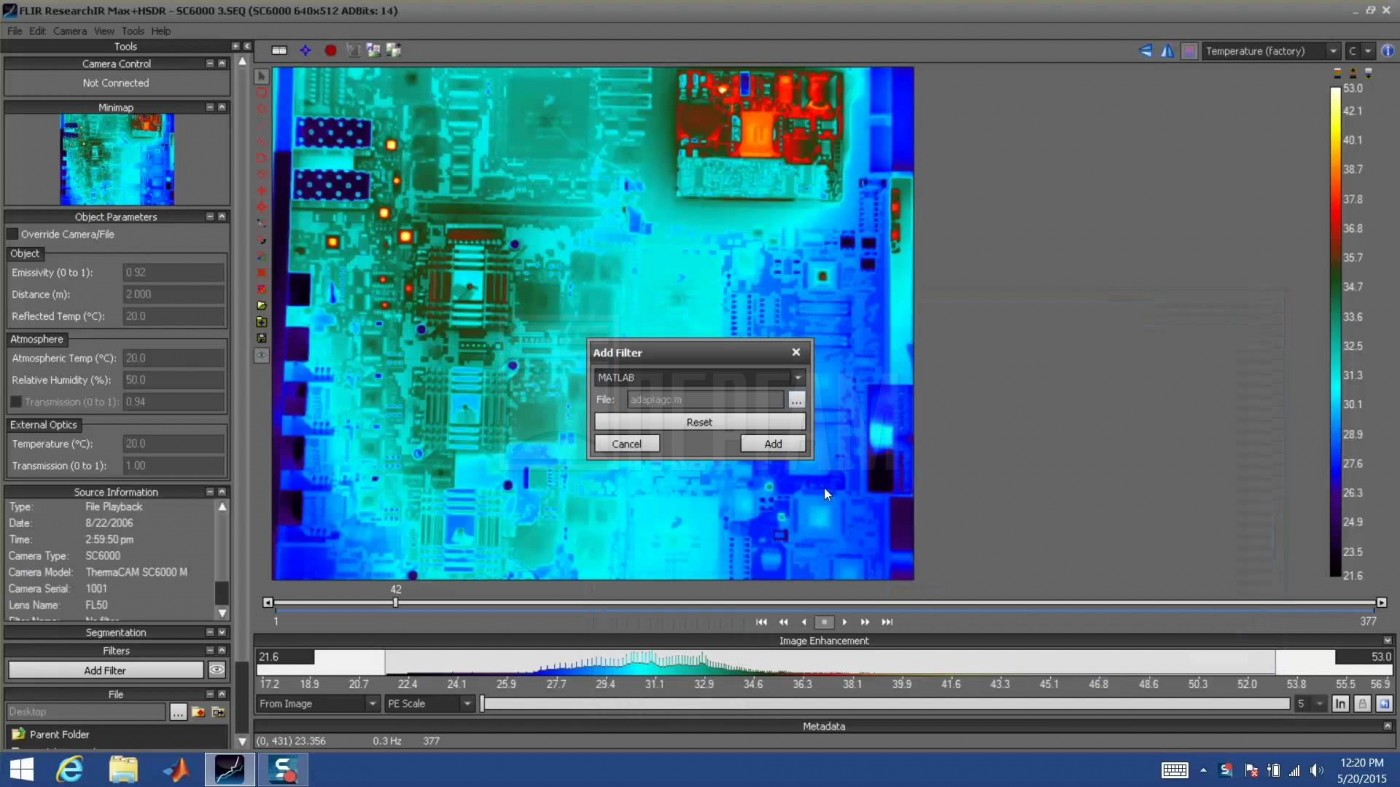
Task: Select the arrow pointer tool
Action: (262, 77)
